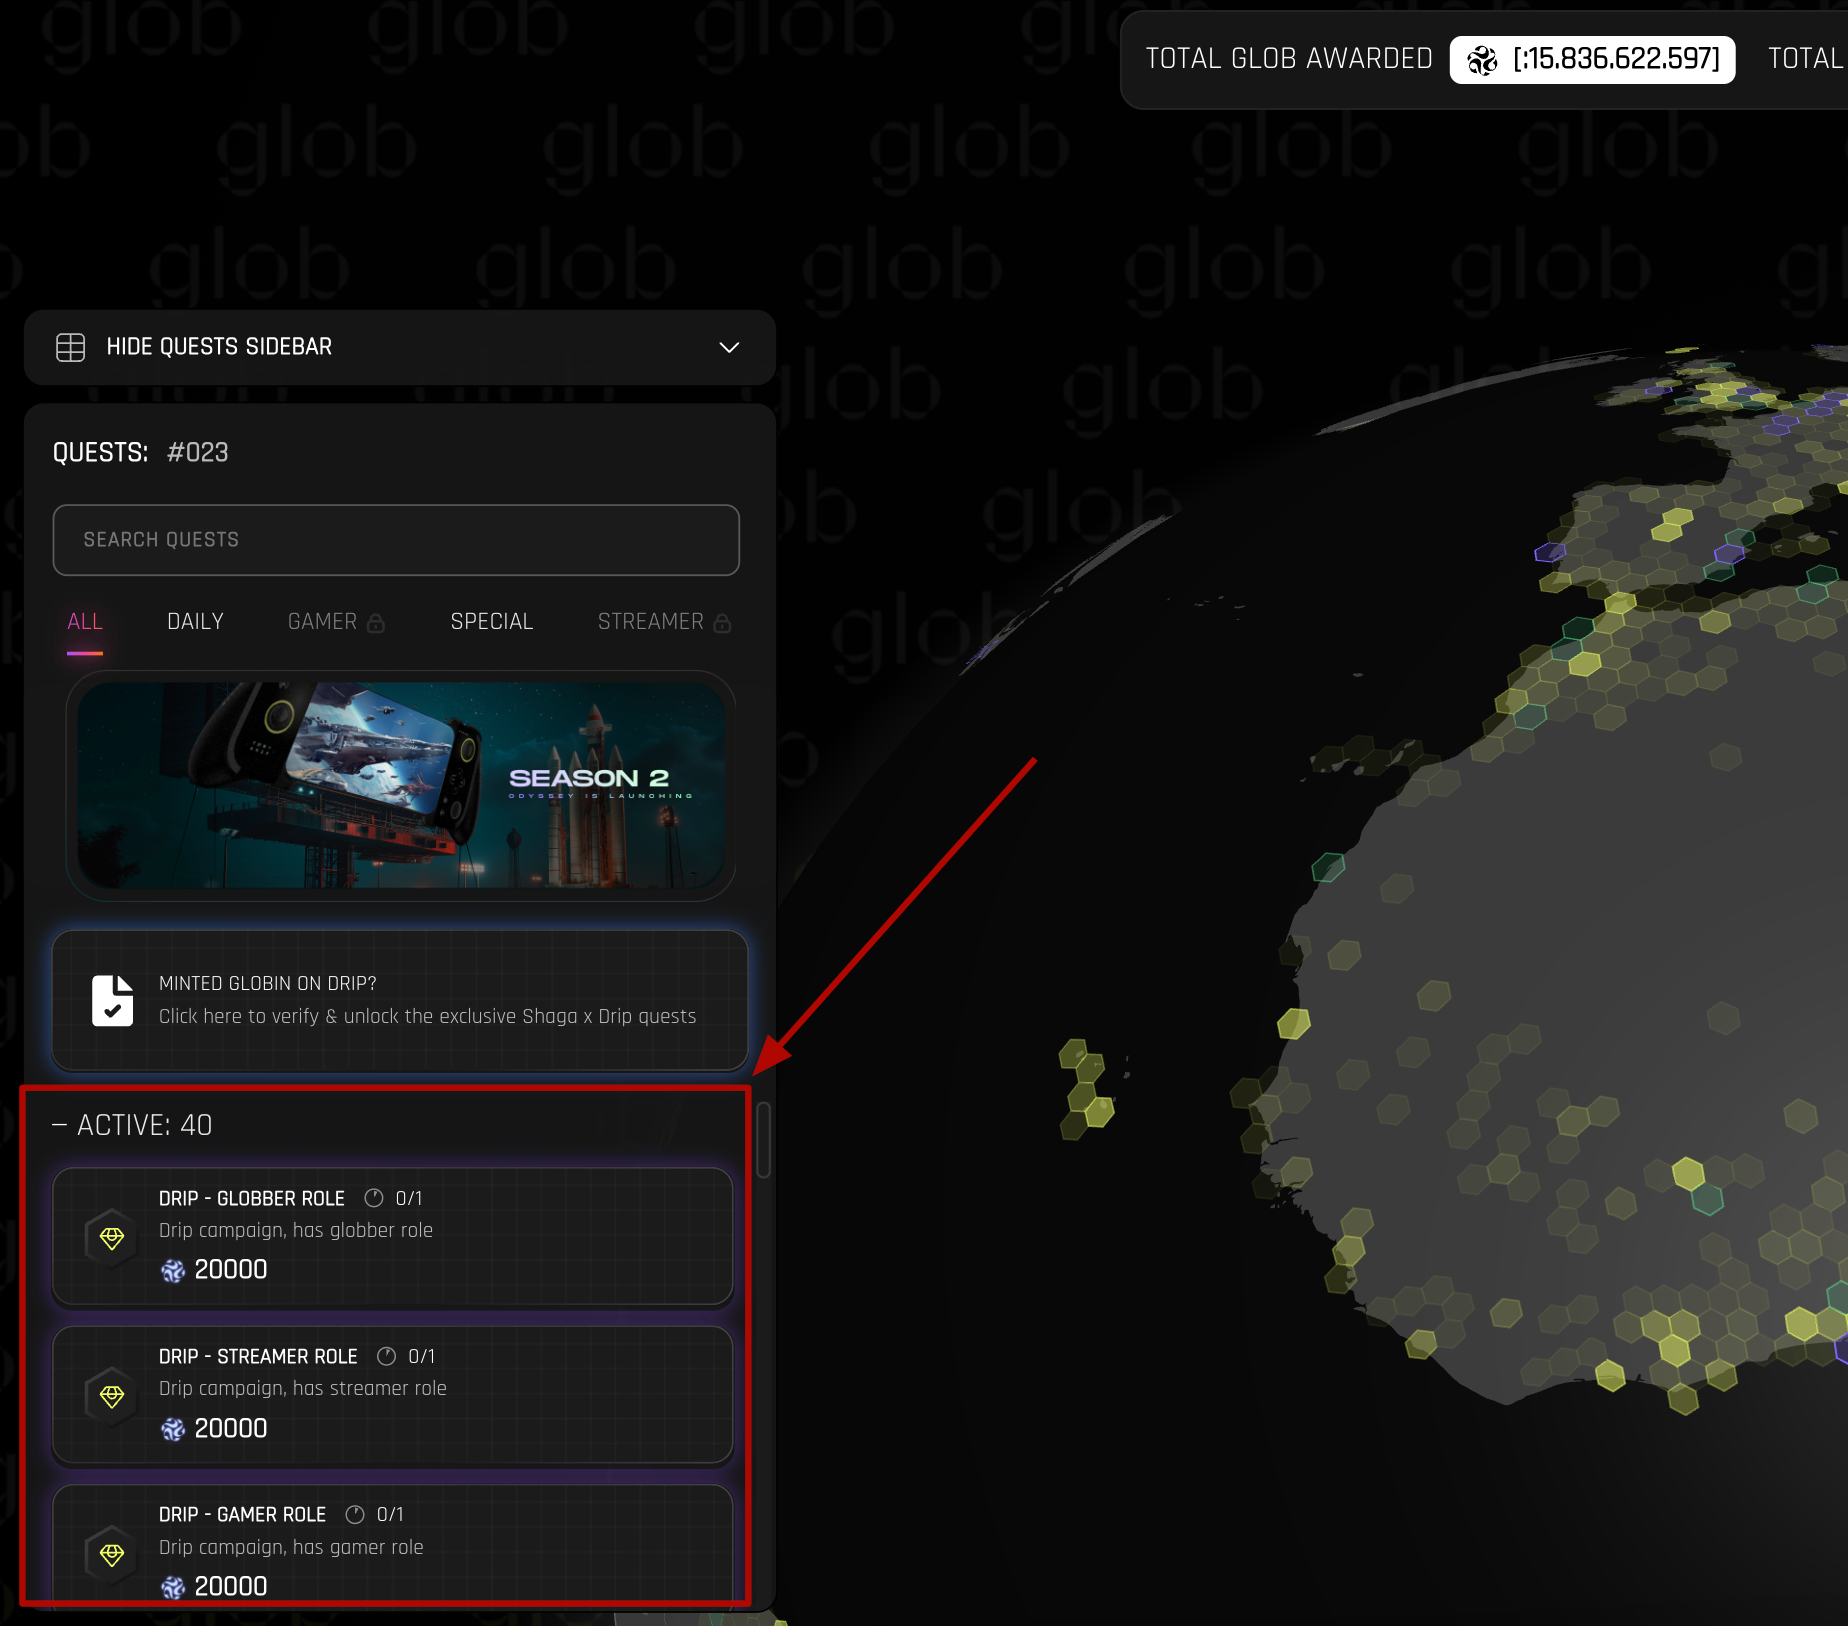This screenshot has height=1626, width=1848.
Task: Click 'Drip campaign, has gamer role' text
Action: pos(291,1548)
